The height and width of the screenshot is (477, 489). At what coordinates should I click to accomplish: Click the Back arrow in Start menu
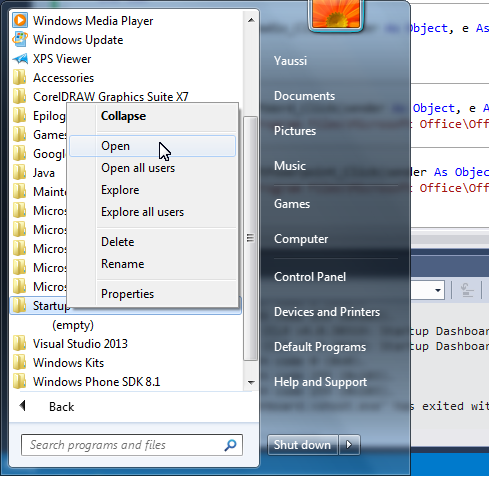tap(23, 406)
